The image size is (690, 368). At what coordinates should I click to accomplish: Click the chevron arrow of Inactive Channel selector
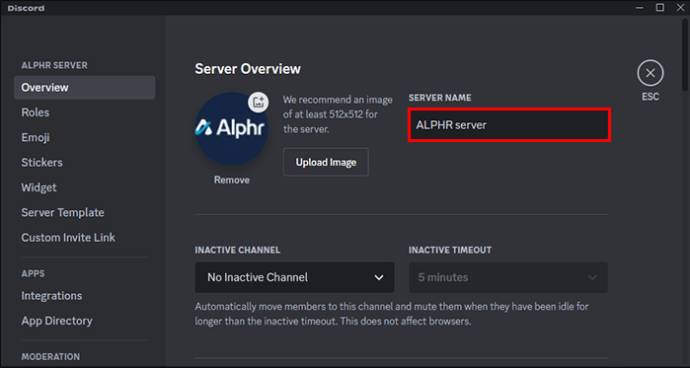coord(378,278)
